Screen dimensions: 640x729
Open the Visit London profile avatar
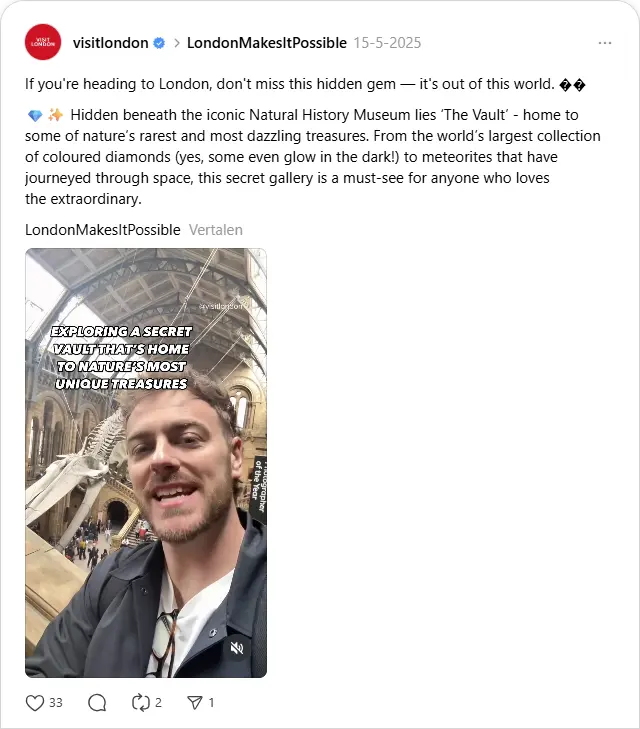[x=43, y=42]
